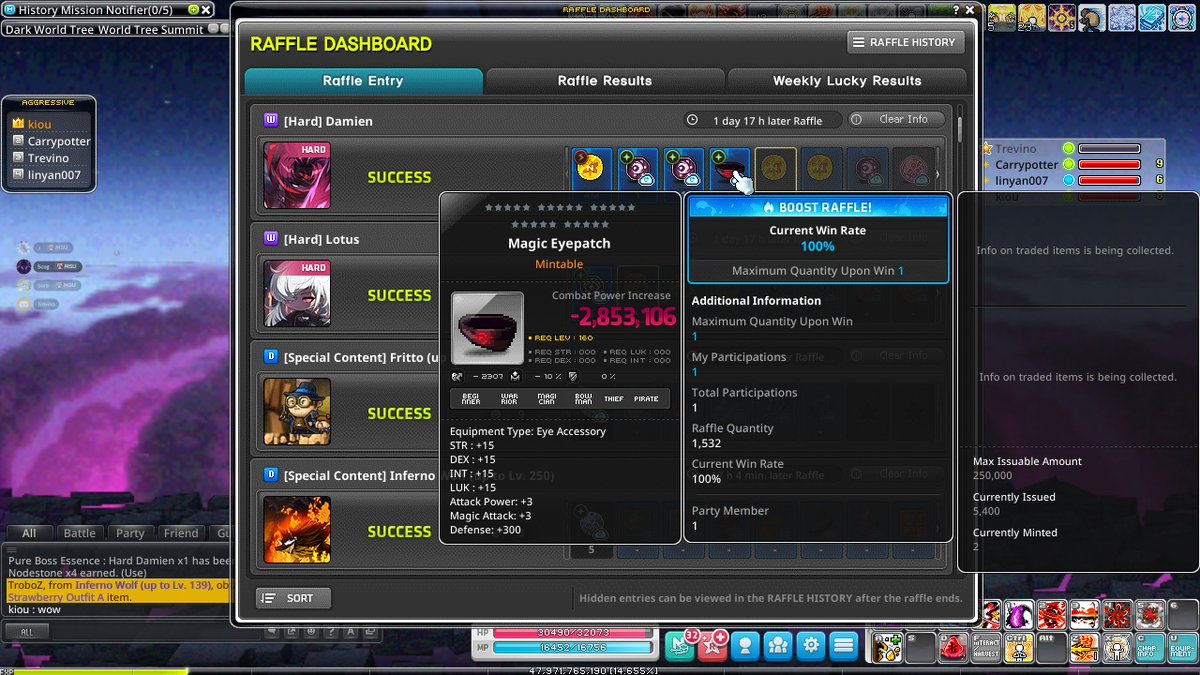The image size is (1200, 675).
Task: Select Trevino in the Aggressive party list
Action: [48, 158]
